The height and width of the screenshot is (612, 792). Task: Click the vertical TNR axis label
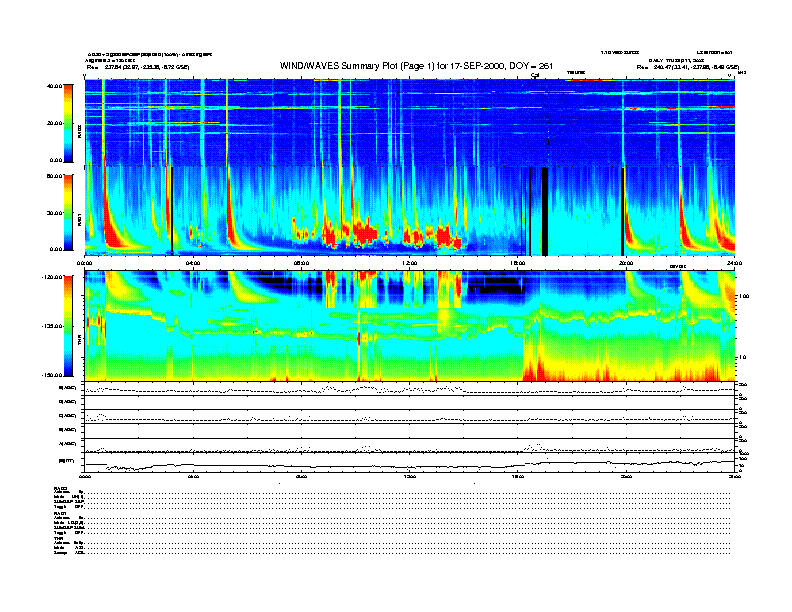(x=79, y=342)
